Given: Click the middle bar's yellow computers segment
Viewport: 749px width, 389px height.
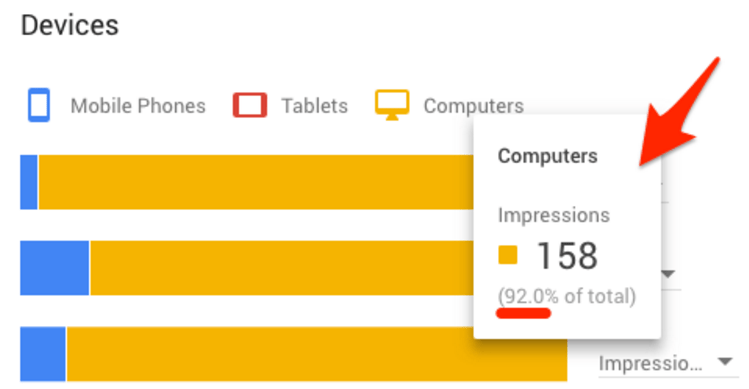Looking at the screenshot, I should [x=282, y=268].
